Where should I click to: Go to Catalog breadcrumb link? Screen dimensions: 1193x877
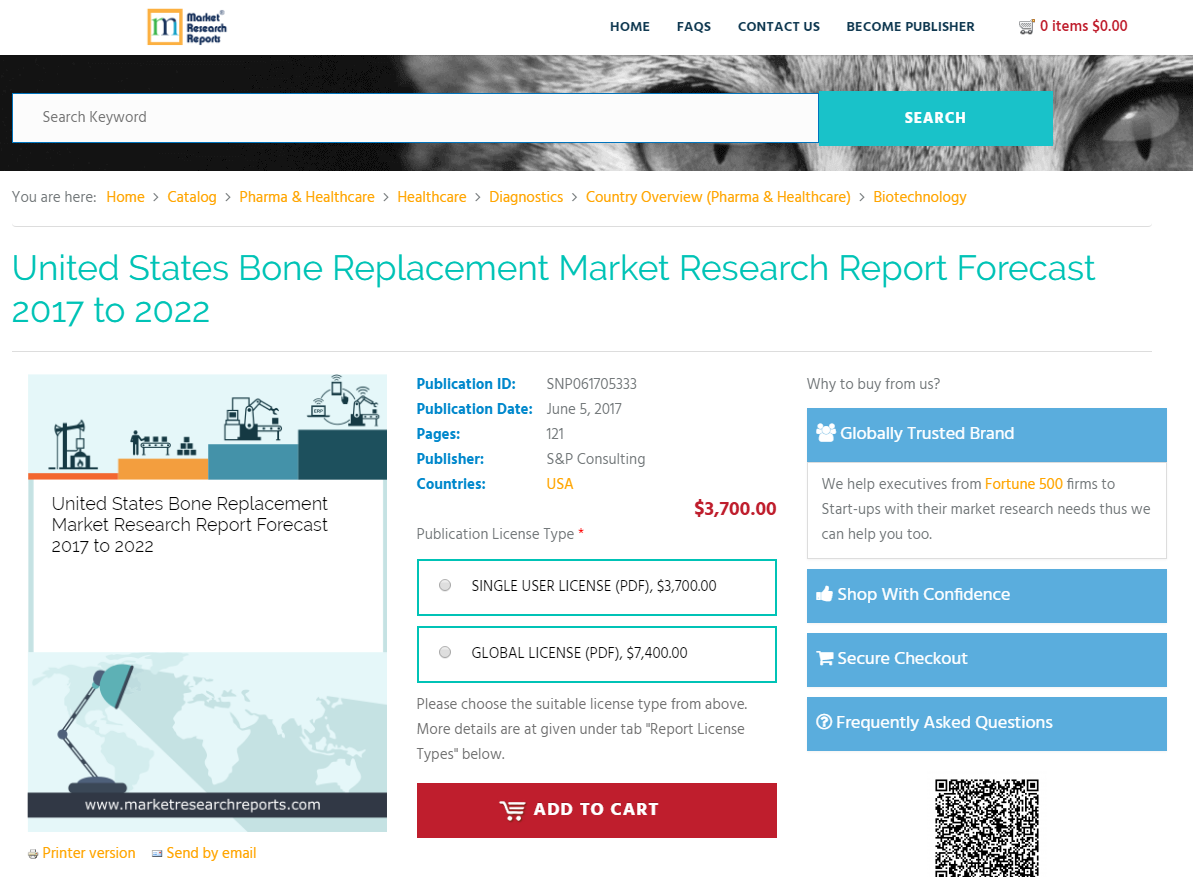point(192,197)
